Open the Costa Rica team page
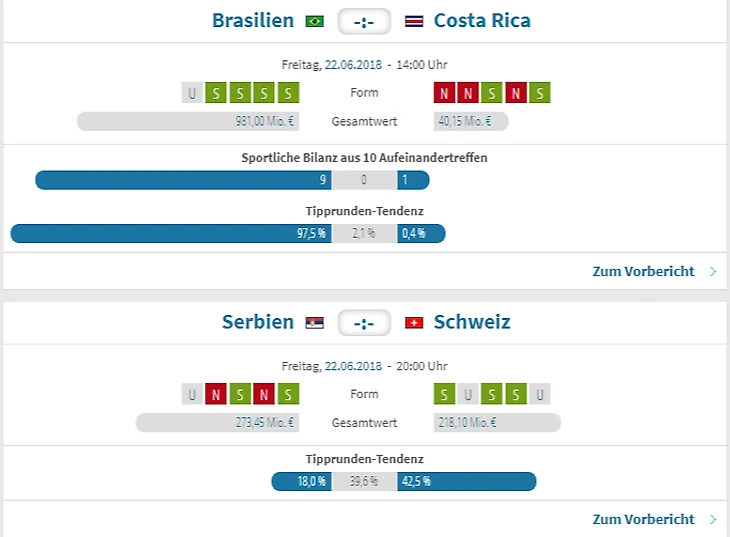Screen dimensions: 730x537 [482, 21]
